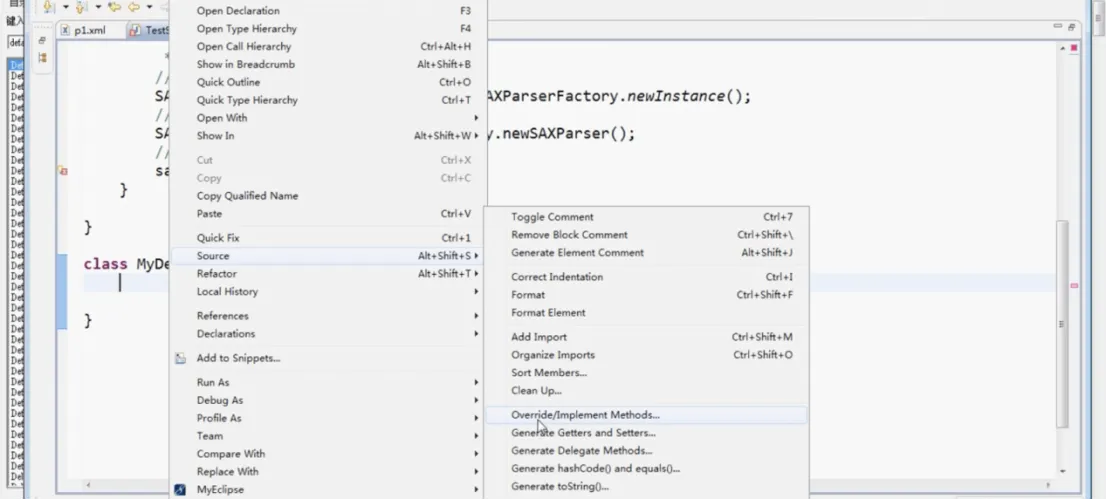Click the editor scrollbar down arrow

point(1062,470)
